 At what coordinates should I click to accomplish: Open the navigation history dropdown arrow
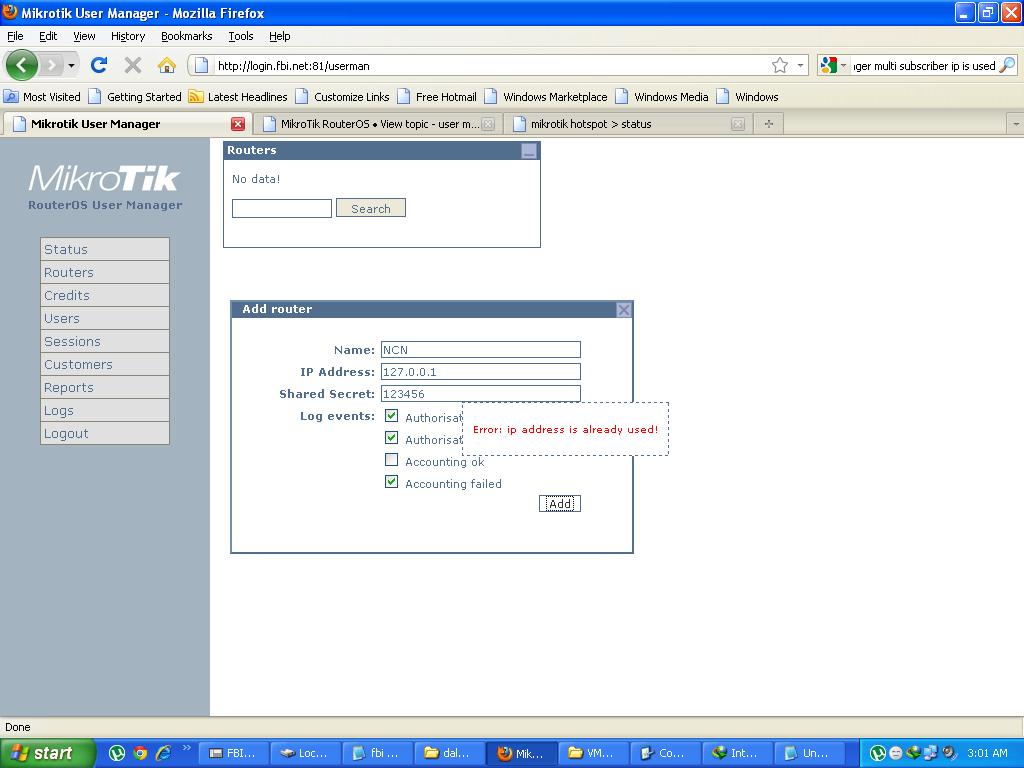tap(71, 65)
